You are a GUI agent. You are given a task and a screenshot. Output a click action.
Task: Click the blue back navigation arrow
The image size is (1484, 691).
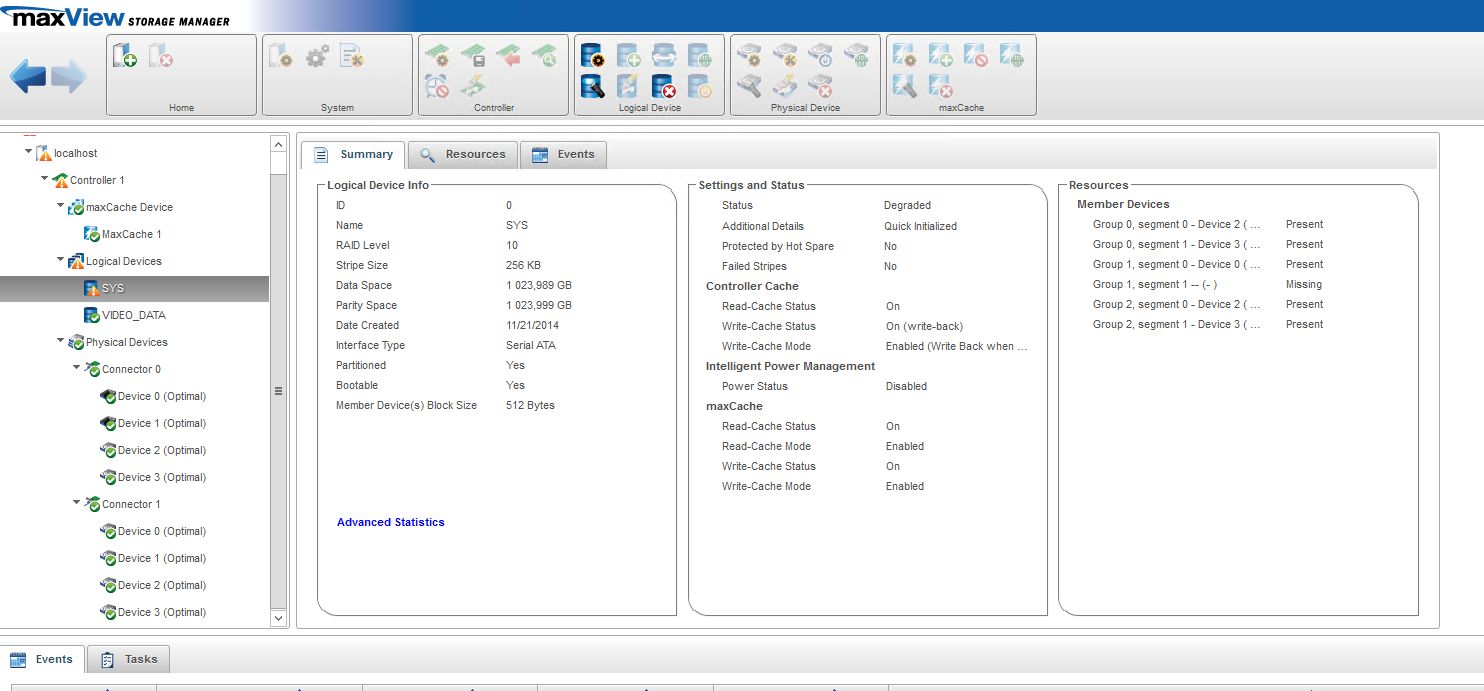point(28,76)
